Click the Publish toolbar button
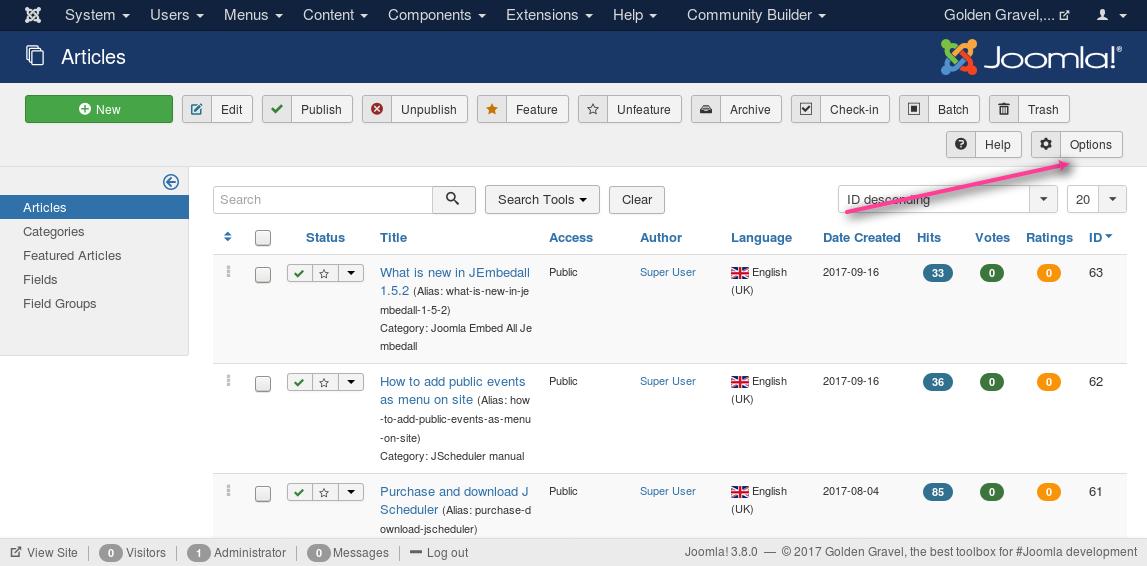 307,109
